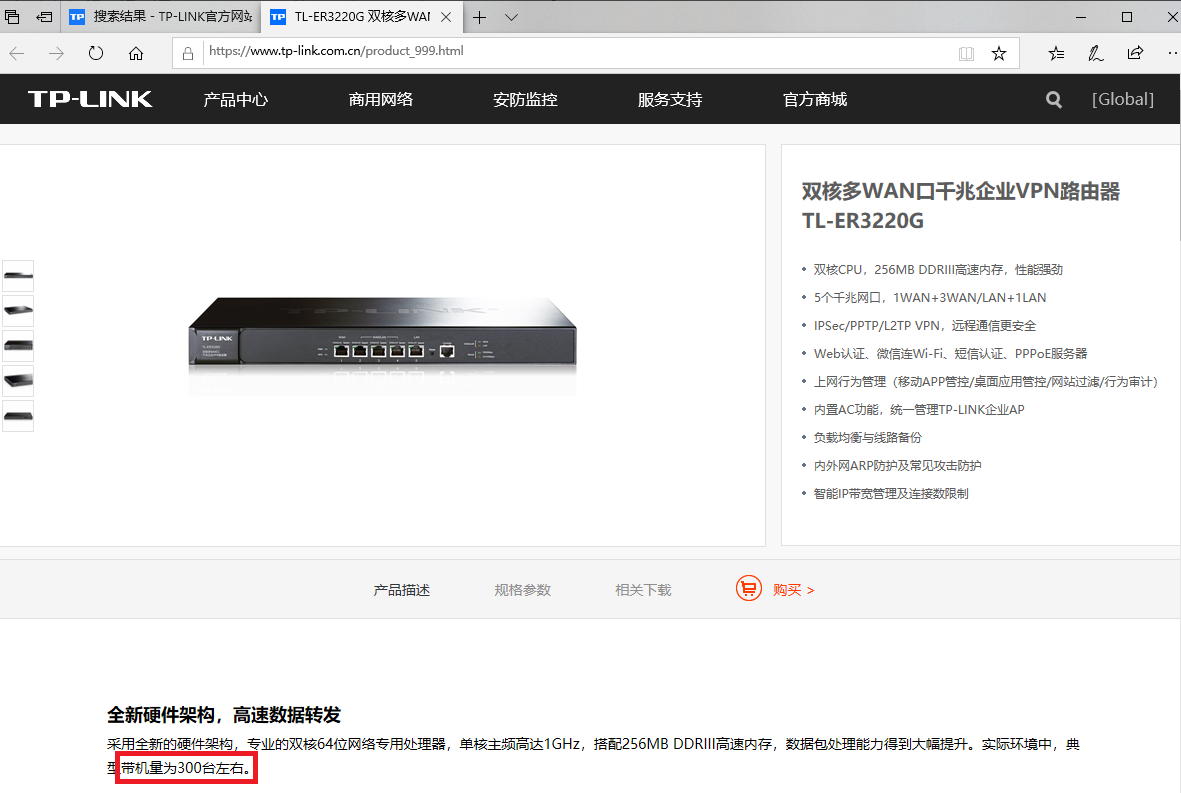Show tab previews chevron
The image size is (1181, 793).
point(511,17)
